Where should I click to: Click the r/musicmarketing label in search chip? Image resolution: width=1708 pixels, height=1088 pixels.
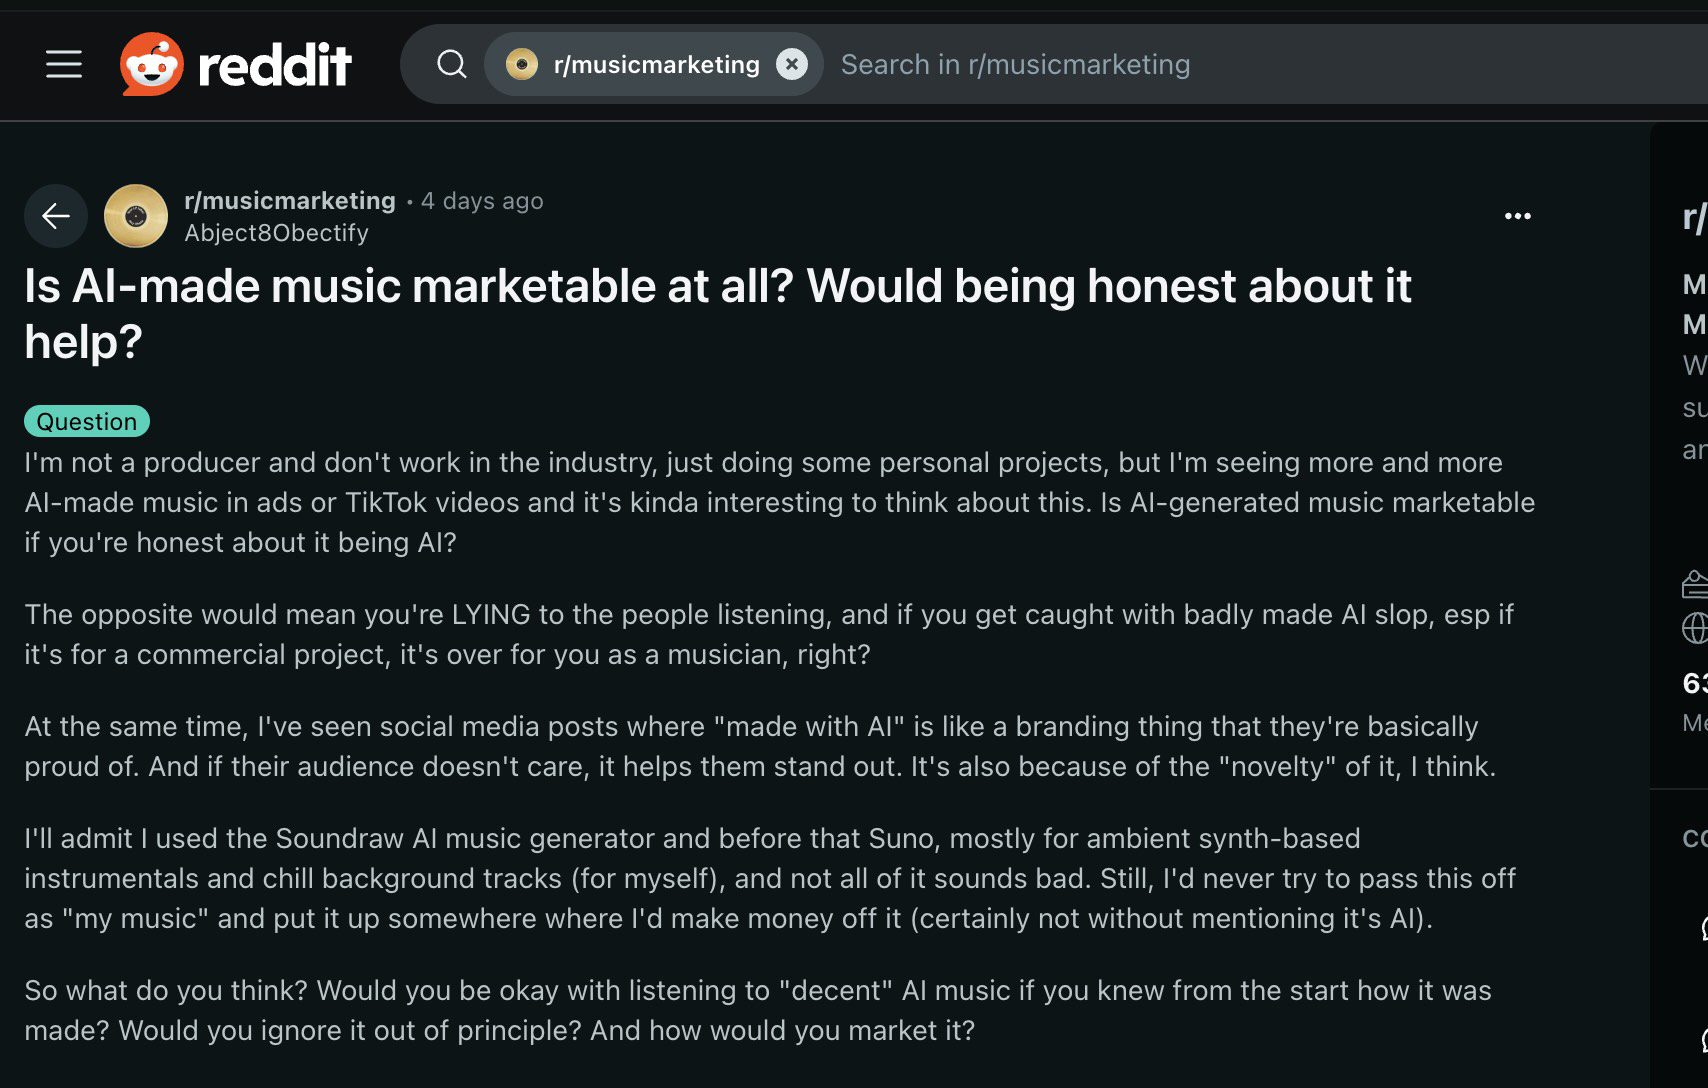pyautogui.click(x=656, y=65)
